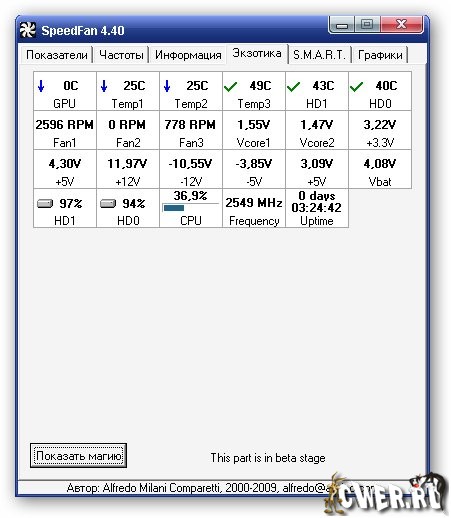Screen dimensions: 451x518
Task: Click the green checkmark beside HD1 43C
Action: click(293, 87)
